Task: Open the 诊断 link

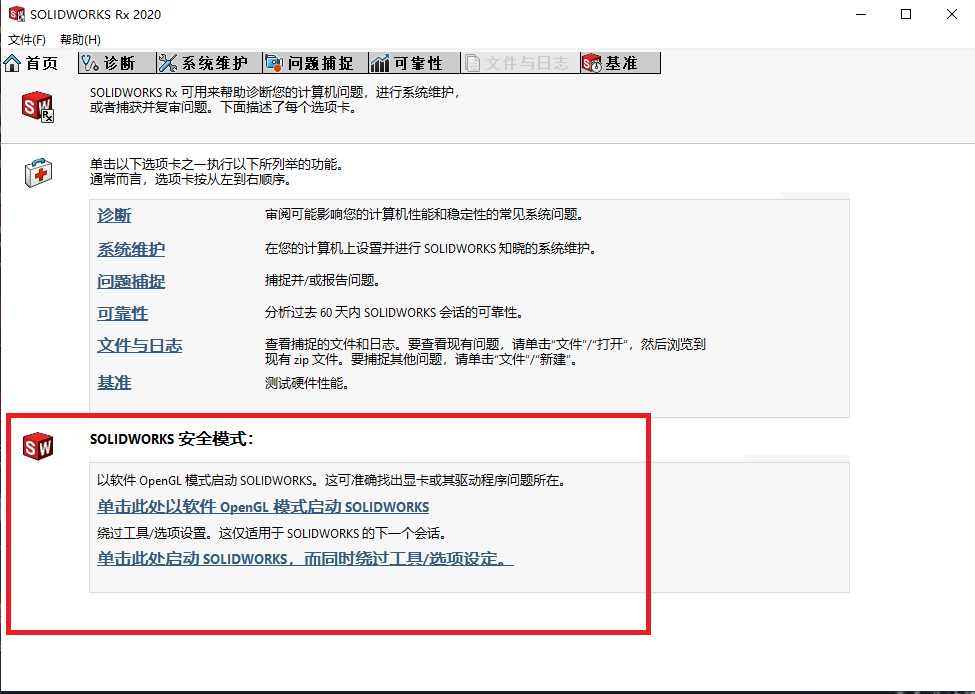Action: [114, 216]
